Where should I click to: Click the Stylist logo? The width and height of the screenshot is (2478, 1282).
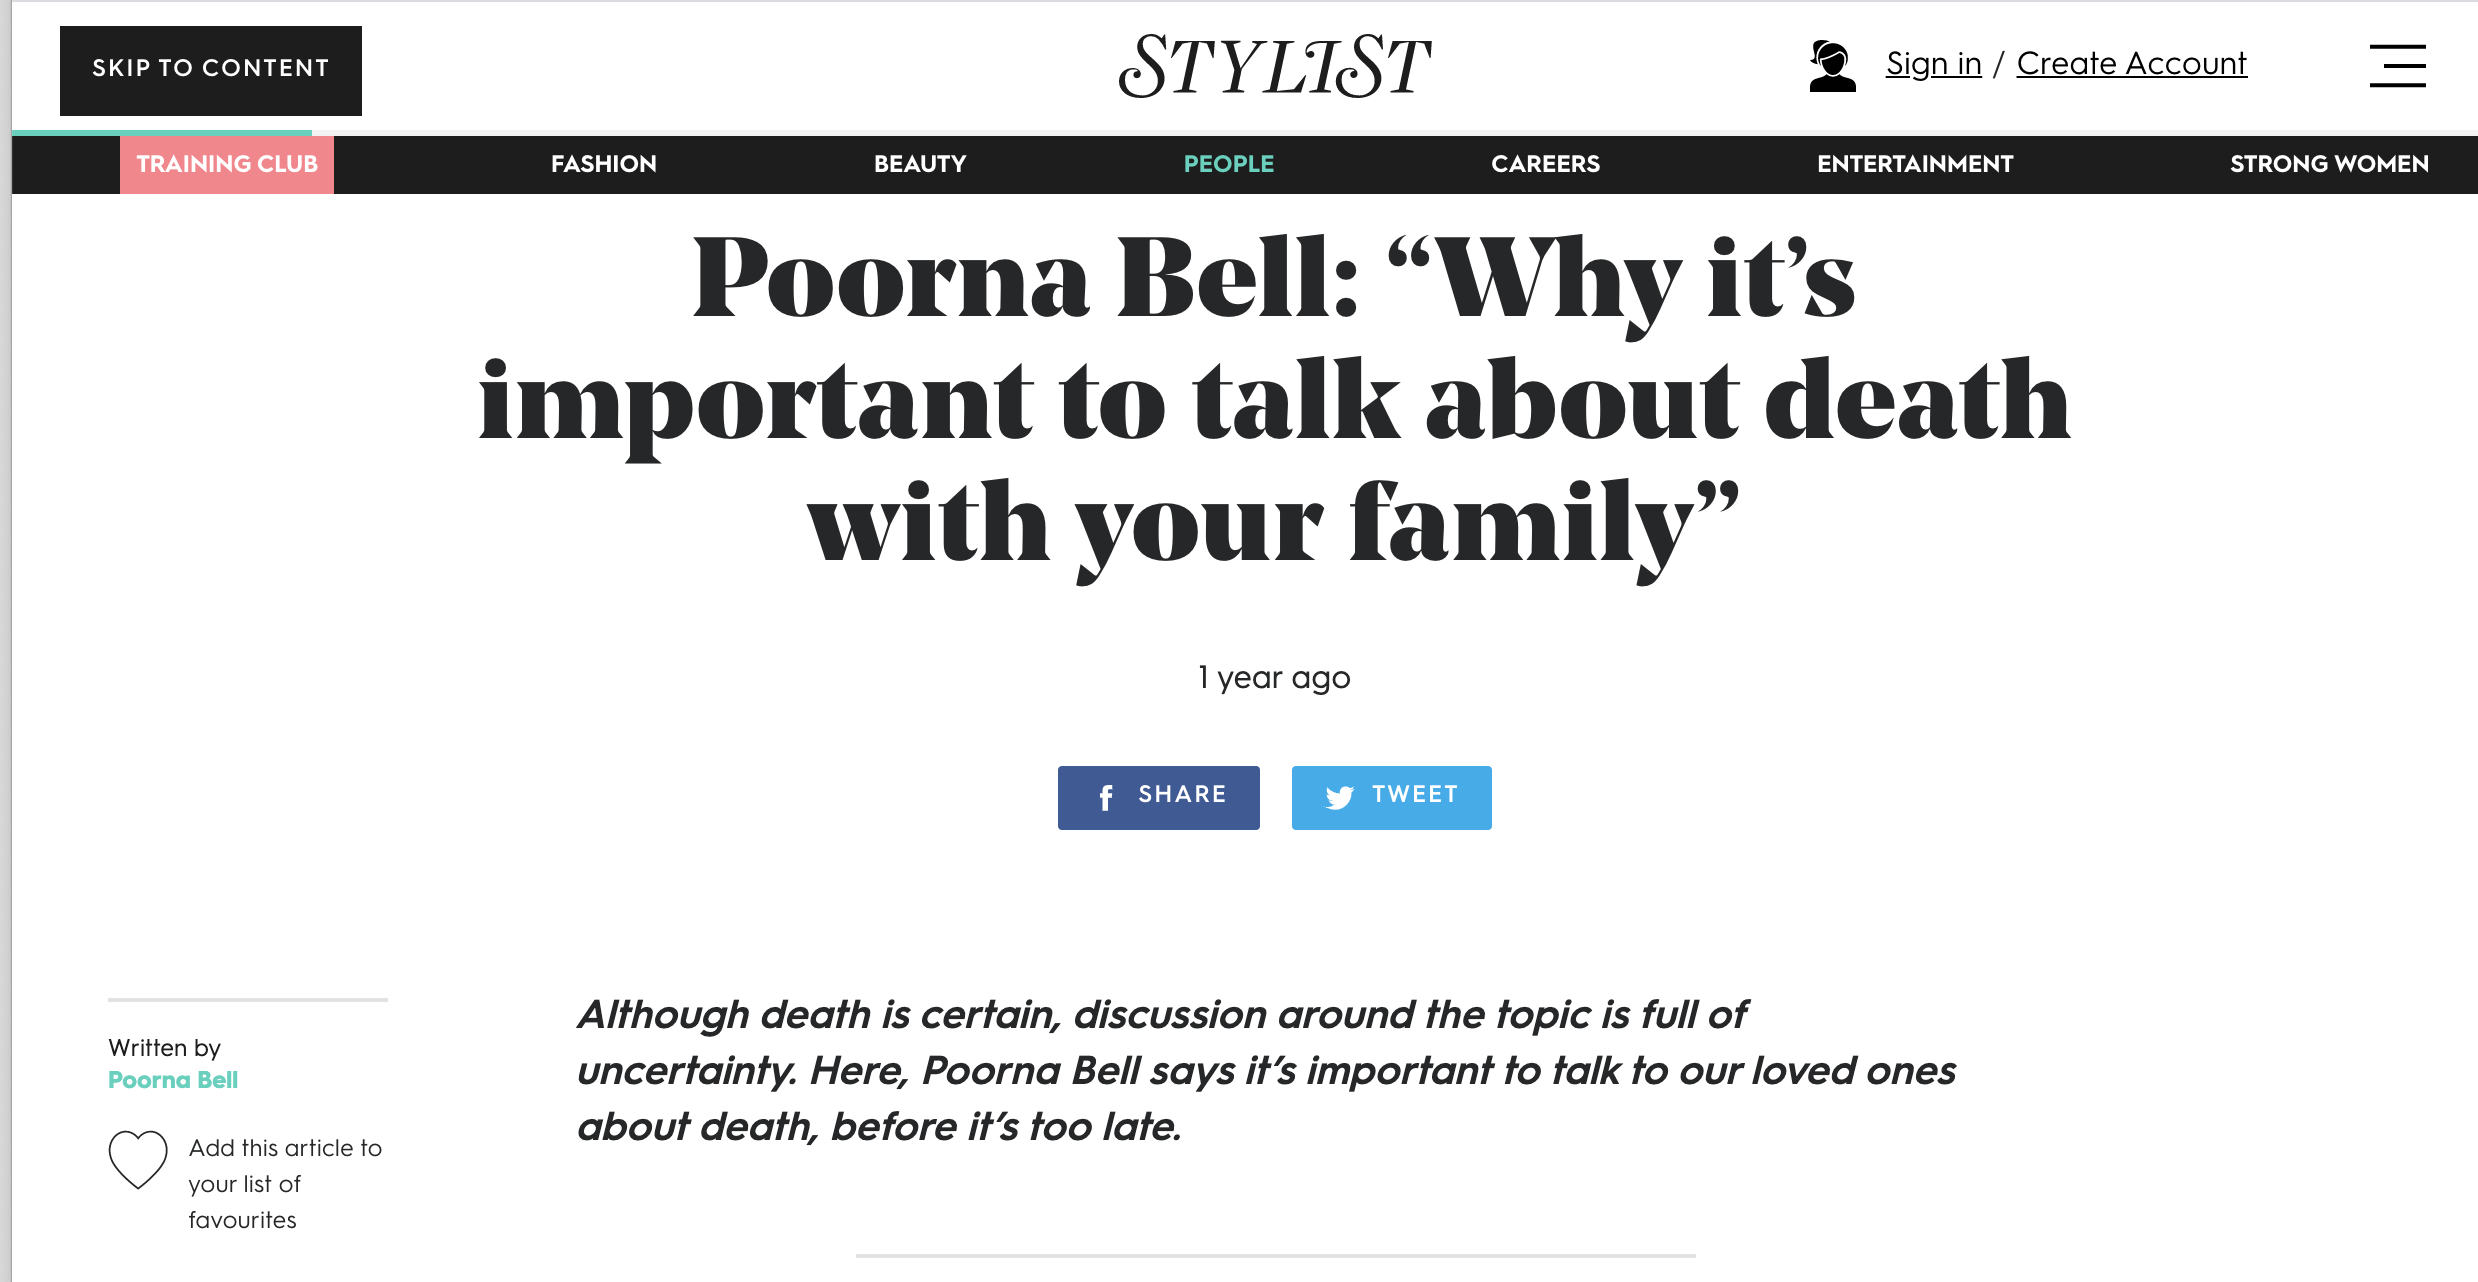coord(1274,66)
